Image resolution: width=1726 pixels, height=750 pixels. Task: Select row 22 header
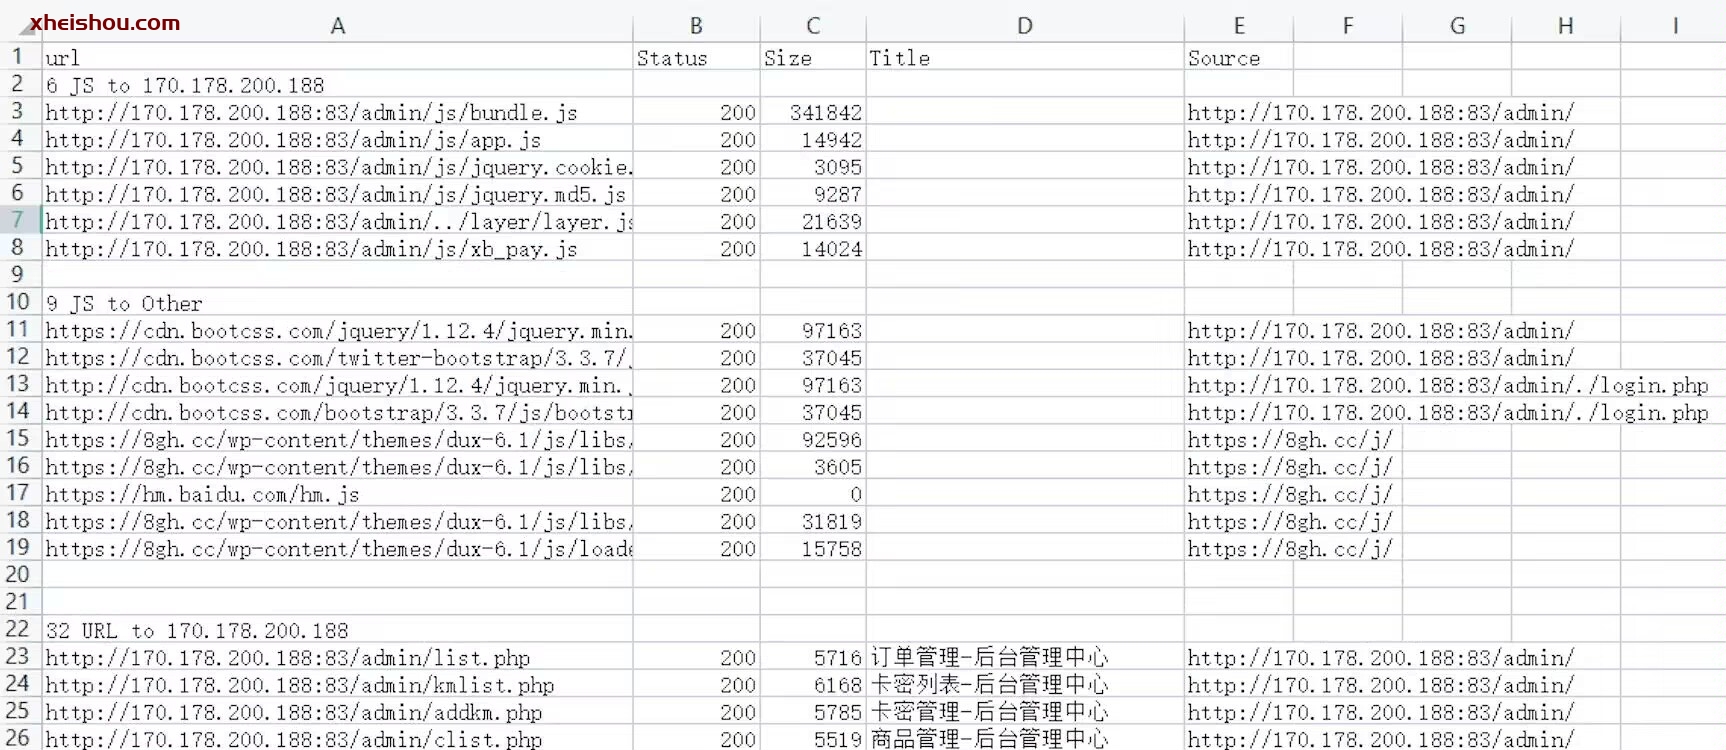18,629
